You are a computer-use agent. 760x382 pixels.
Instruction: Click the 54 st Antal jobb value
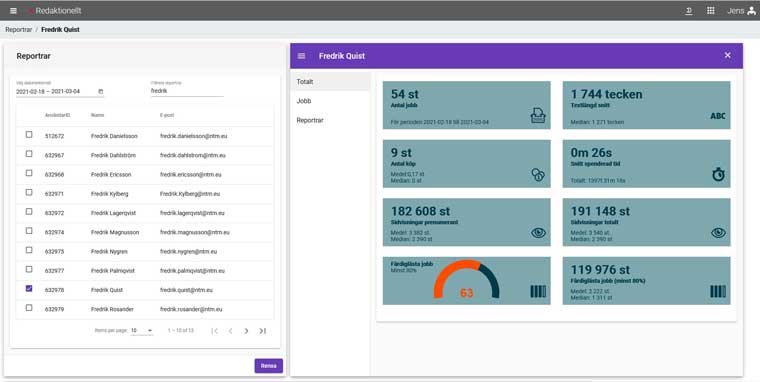pos(405,94)
